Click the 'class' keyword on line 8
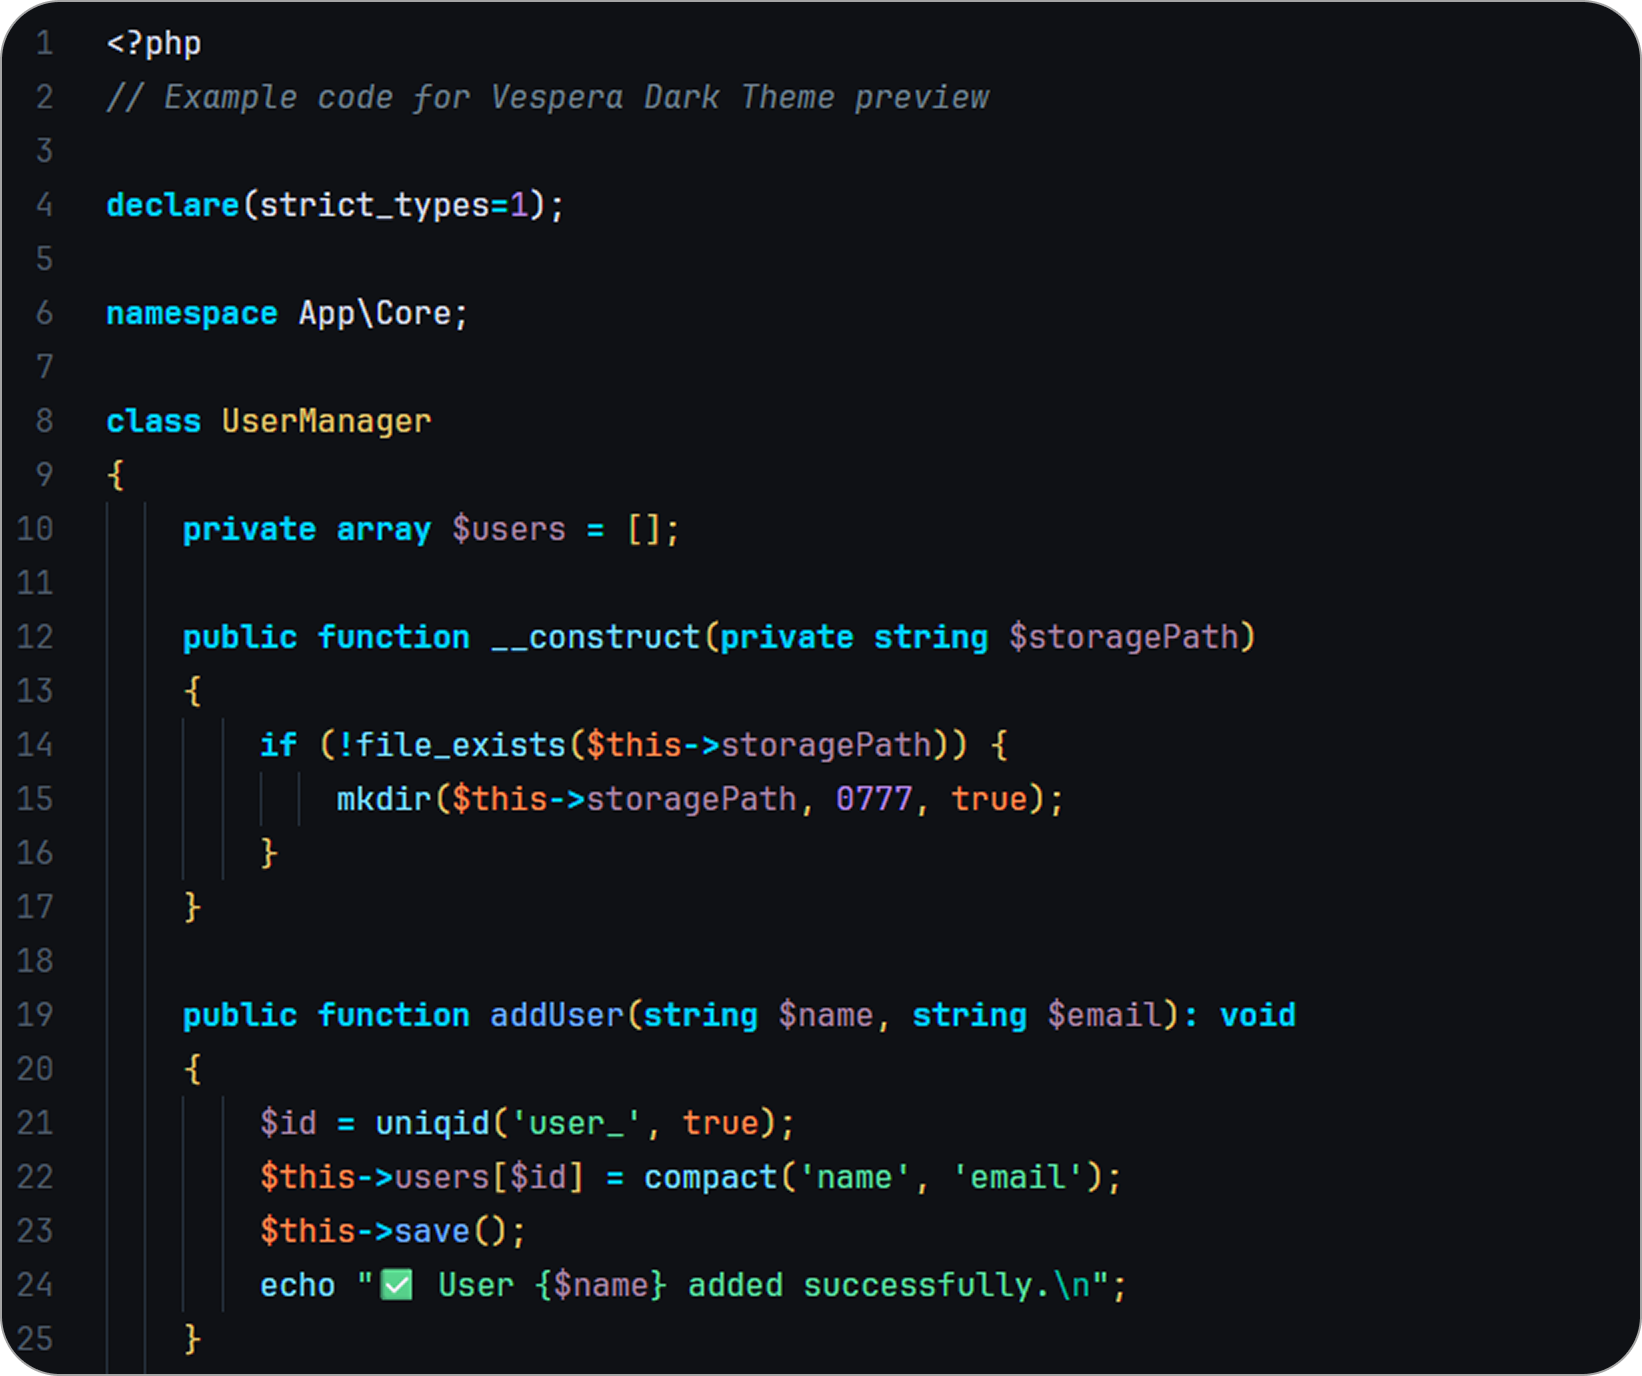Viewport: 1642px width, 1376px height. point(154,421)
